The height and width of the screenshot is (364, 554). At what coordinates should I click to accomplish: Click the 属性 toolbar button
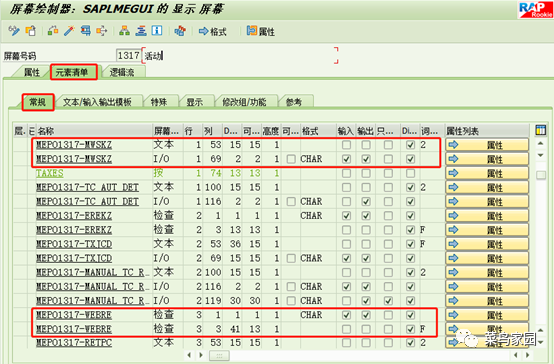(x=260, y=31)
